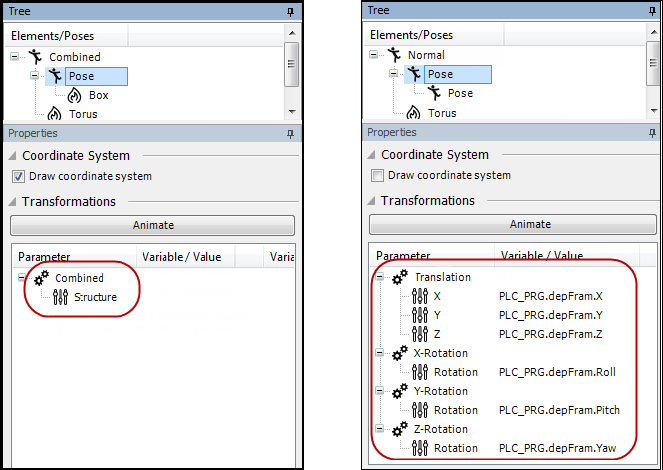This screenshot has height=470, width=663.
Task: Uncheck the ticked Draw coordinate system checkbox
Action: (18, 177)
